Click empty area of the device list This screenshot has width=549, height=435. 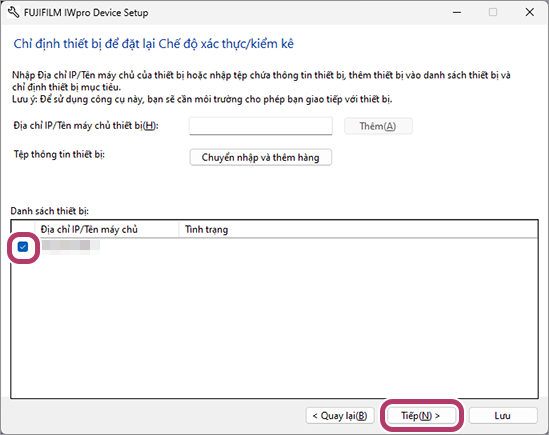274,326
